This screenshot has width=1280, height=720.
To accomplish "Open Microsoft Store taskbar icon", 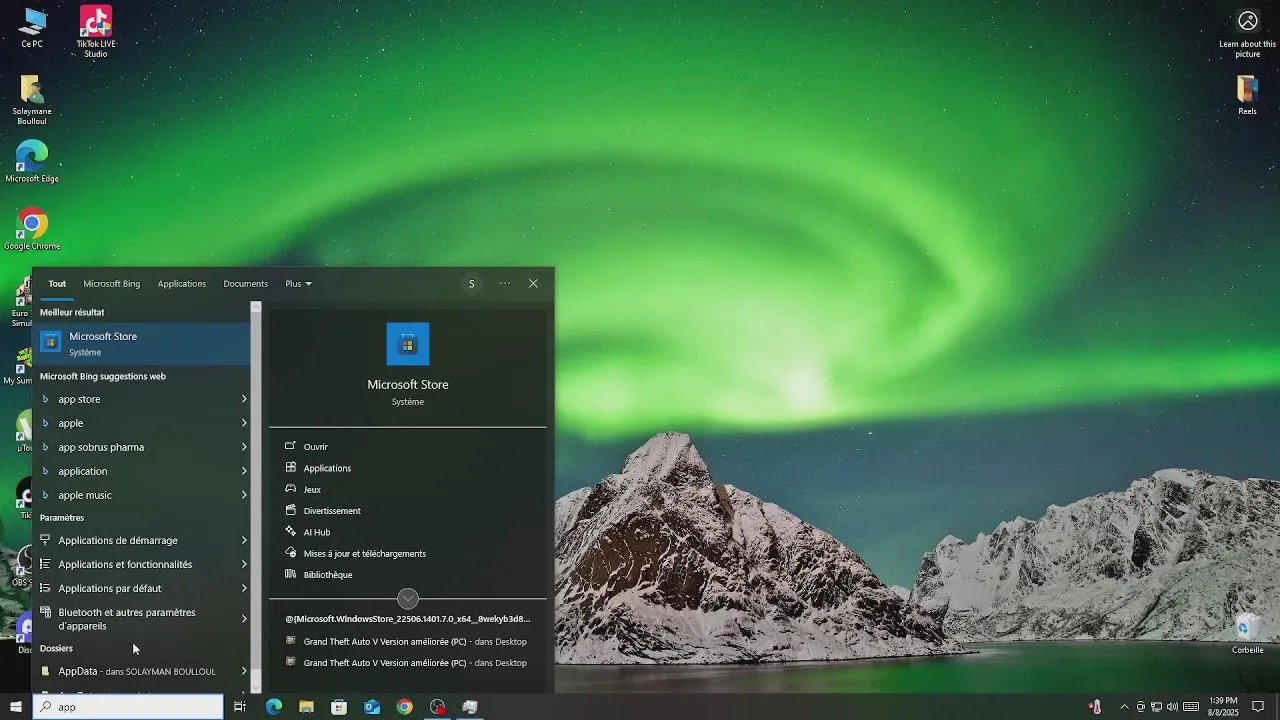I will (339, 707).
